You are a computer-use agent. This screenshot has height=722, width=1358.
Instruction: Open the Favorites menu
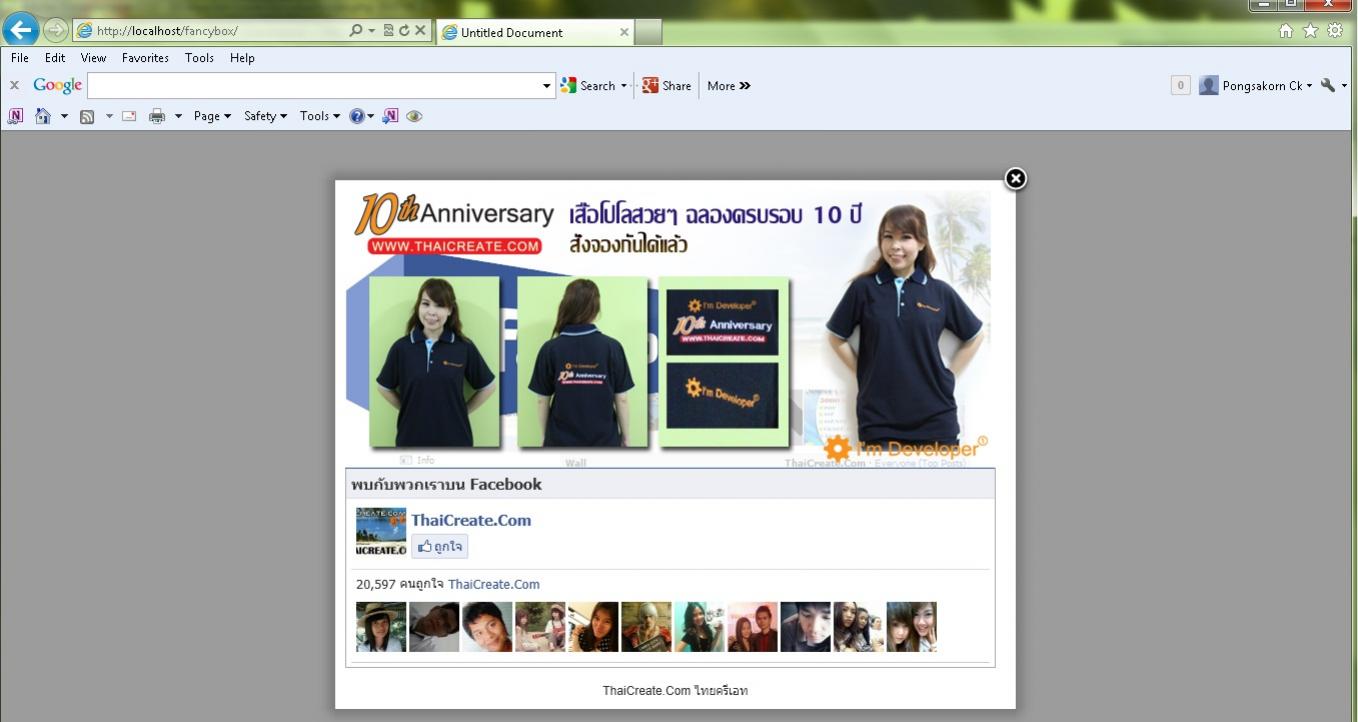pos(145,58)
